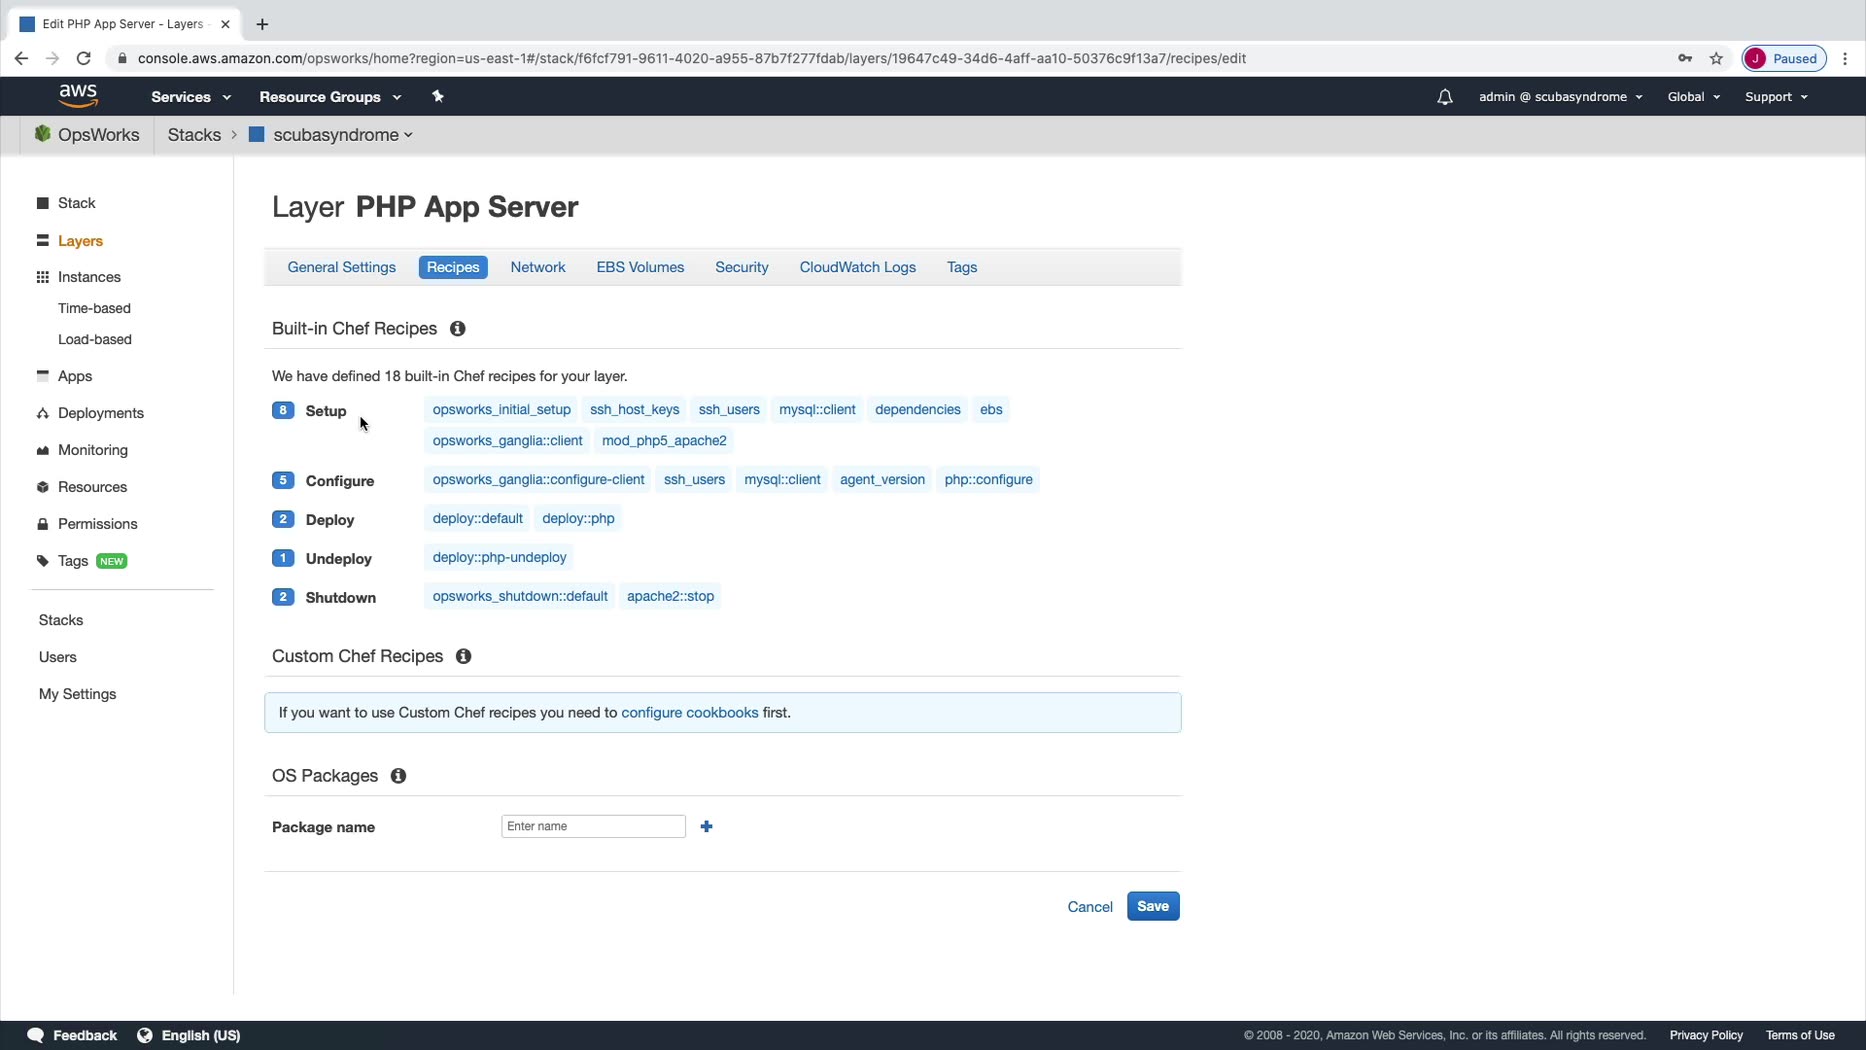Click the info icon next to Built-in Chef Recipes
The image size is (1866, 1050).
pos(457,329)
